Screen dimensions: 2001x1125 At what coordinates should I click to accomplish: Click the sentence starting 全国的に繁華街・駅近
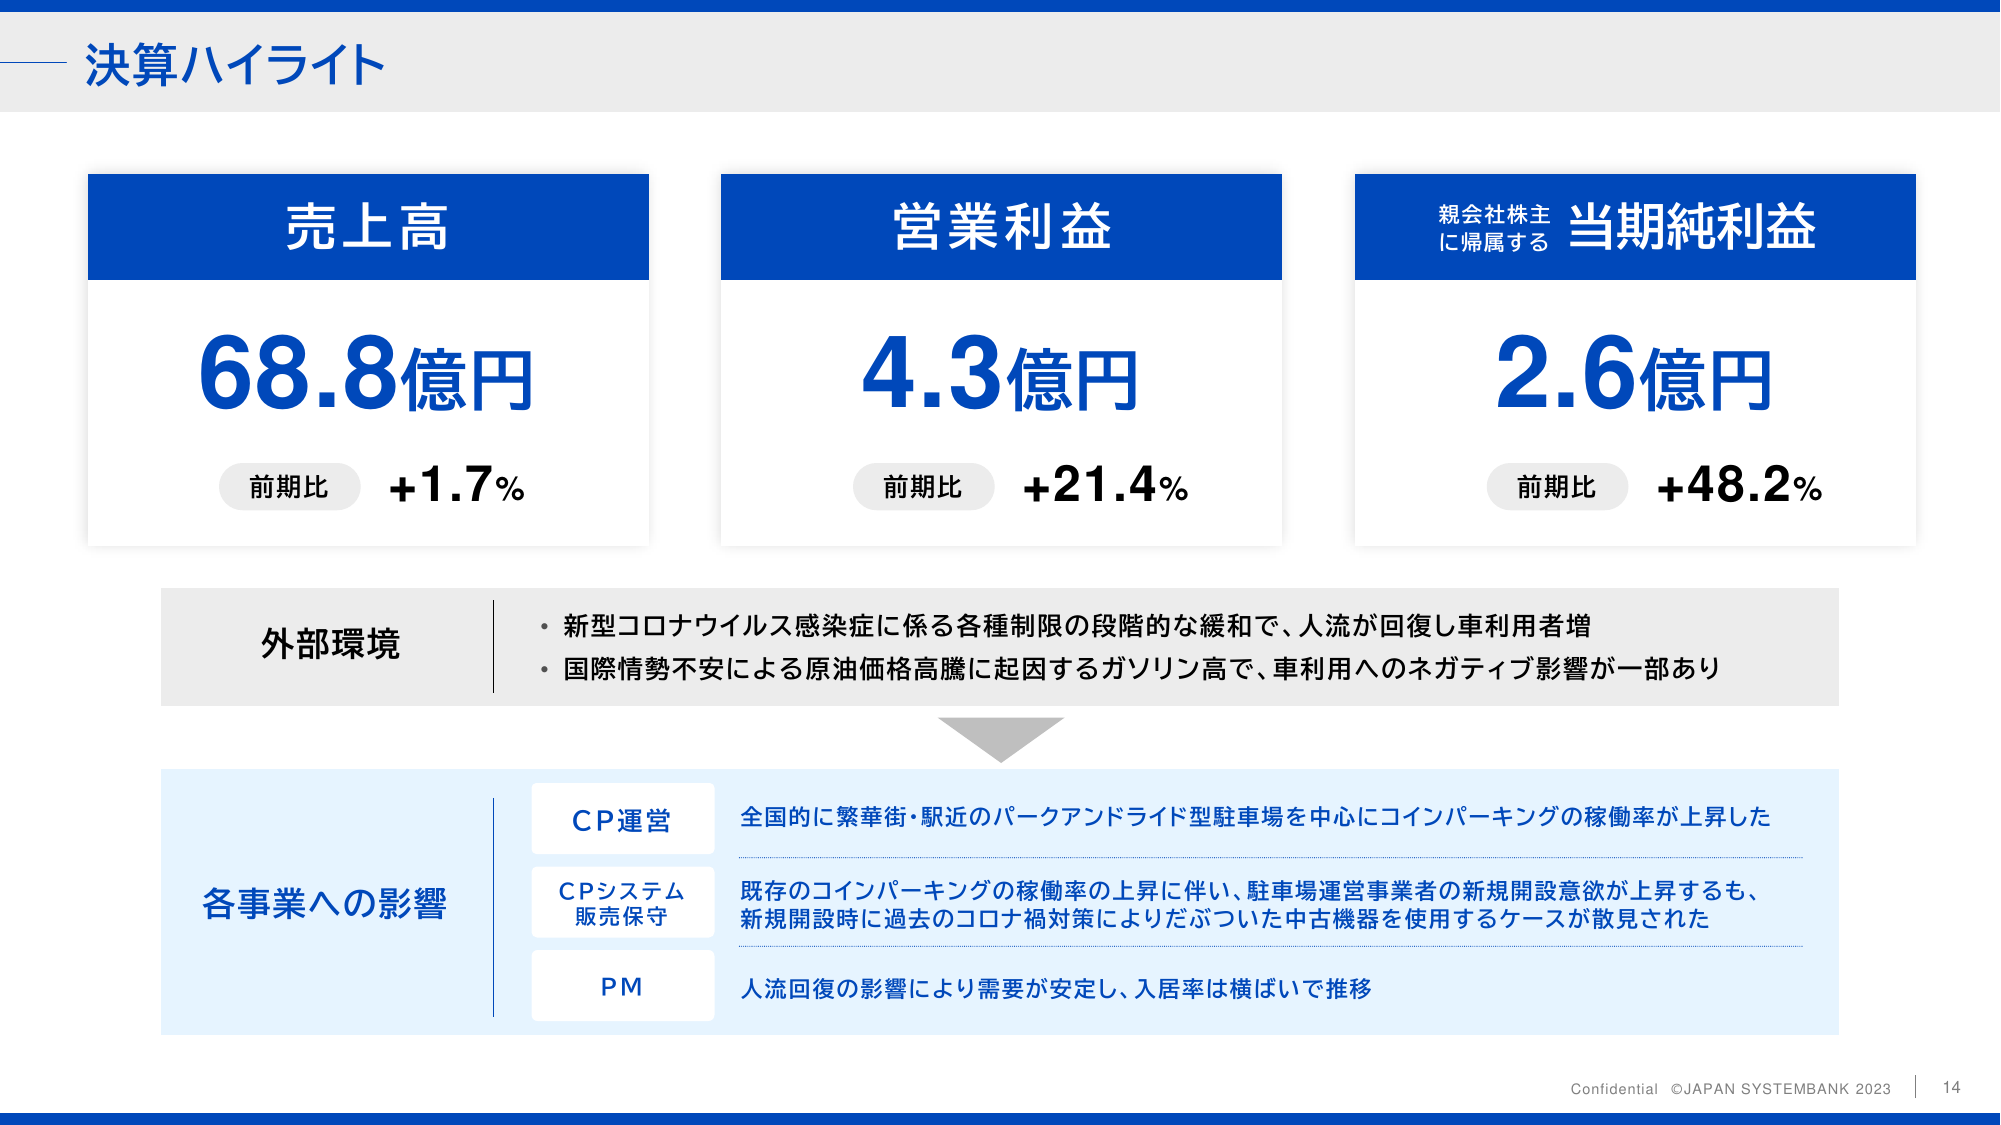[x=1255, y=817]
